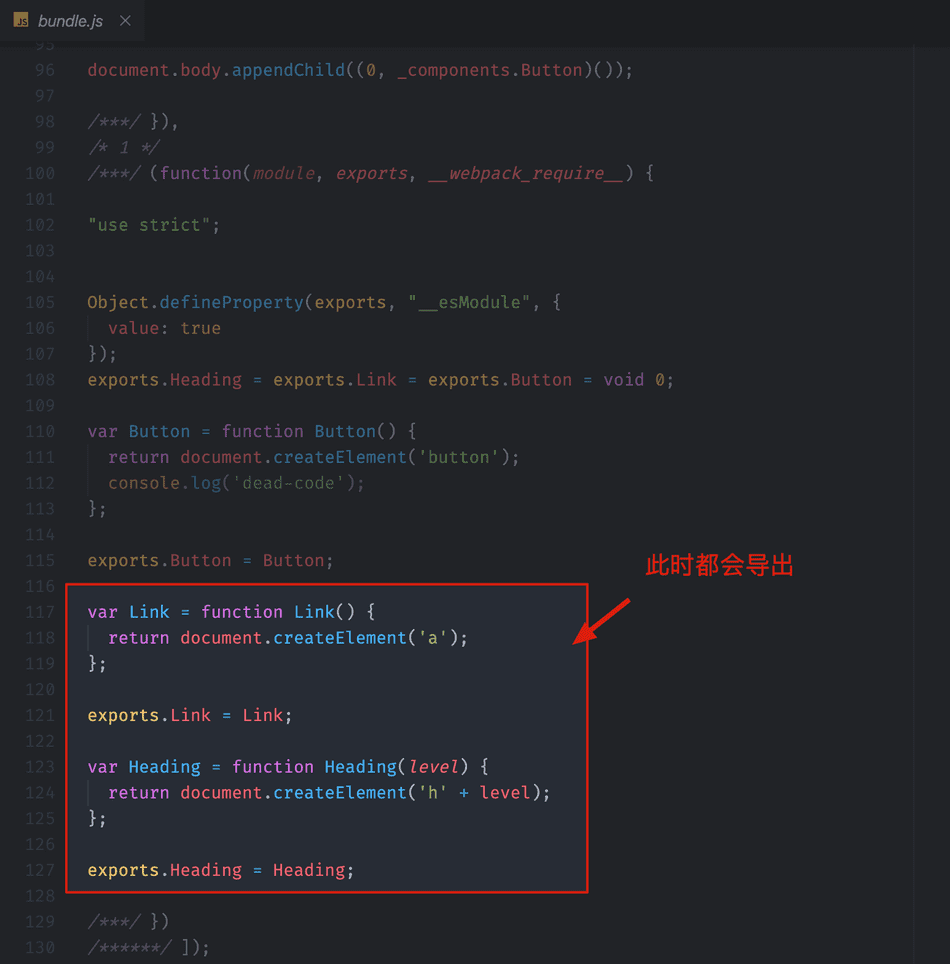950x964 pixels.
Task: Click line number 110 in the gutter
Action: (40, 431)
